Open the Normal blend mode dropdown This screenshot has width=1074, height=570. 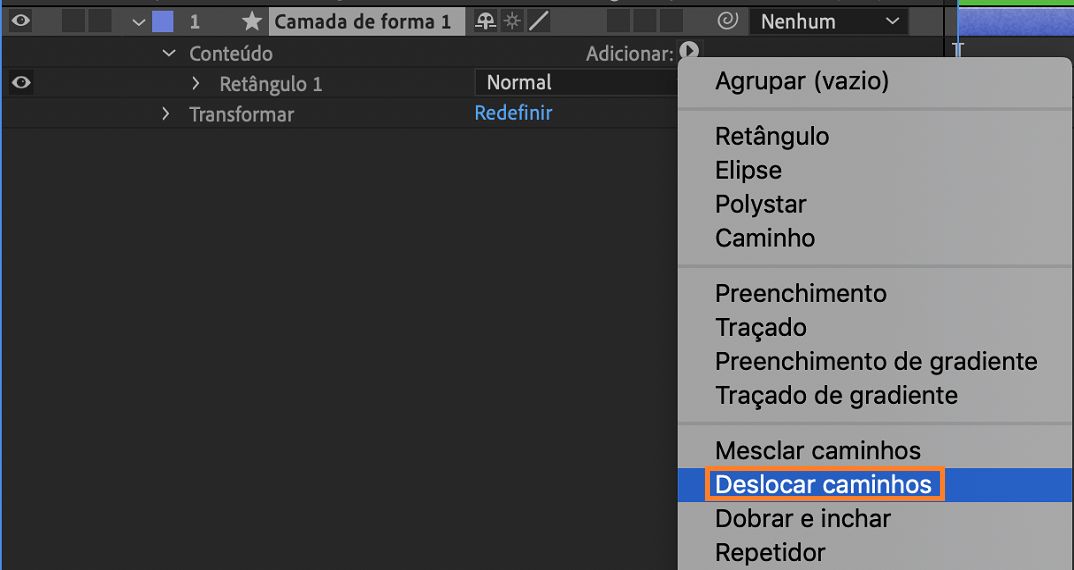(575, 83)
